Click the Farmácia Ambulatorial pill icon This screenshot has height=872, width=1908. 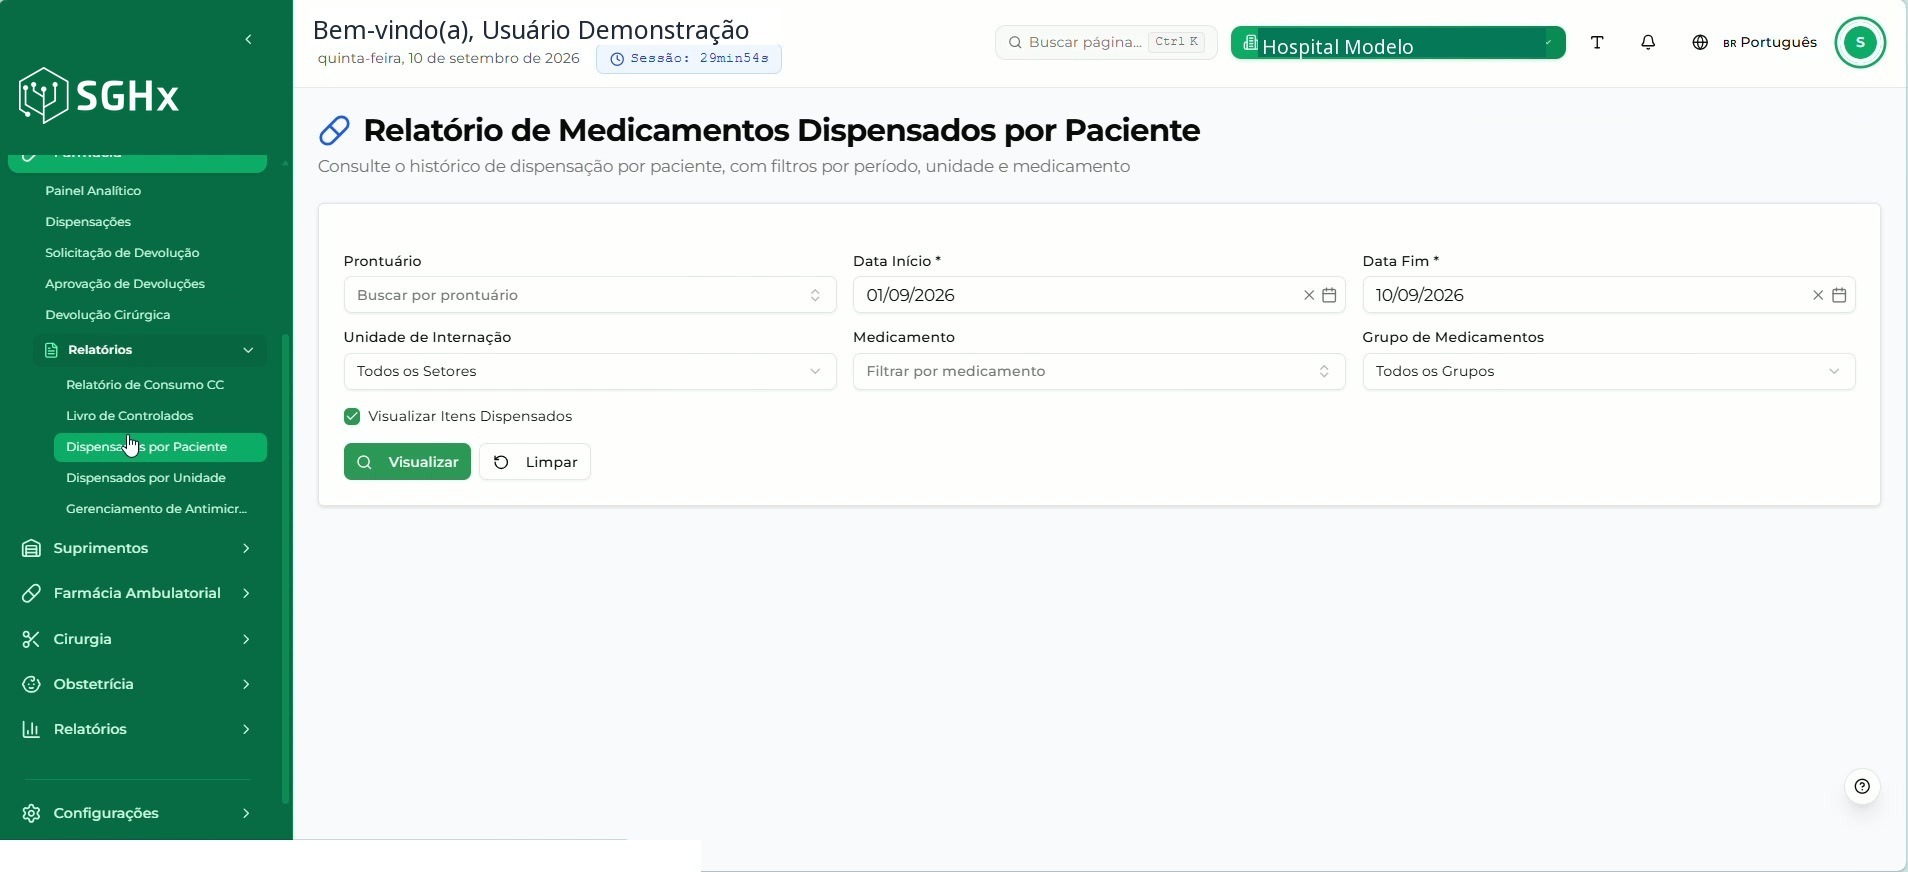click(x=31, y=593)
